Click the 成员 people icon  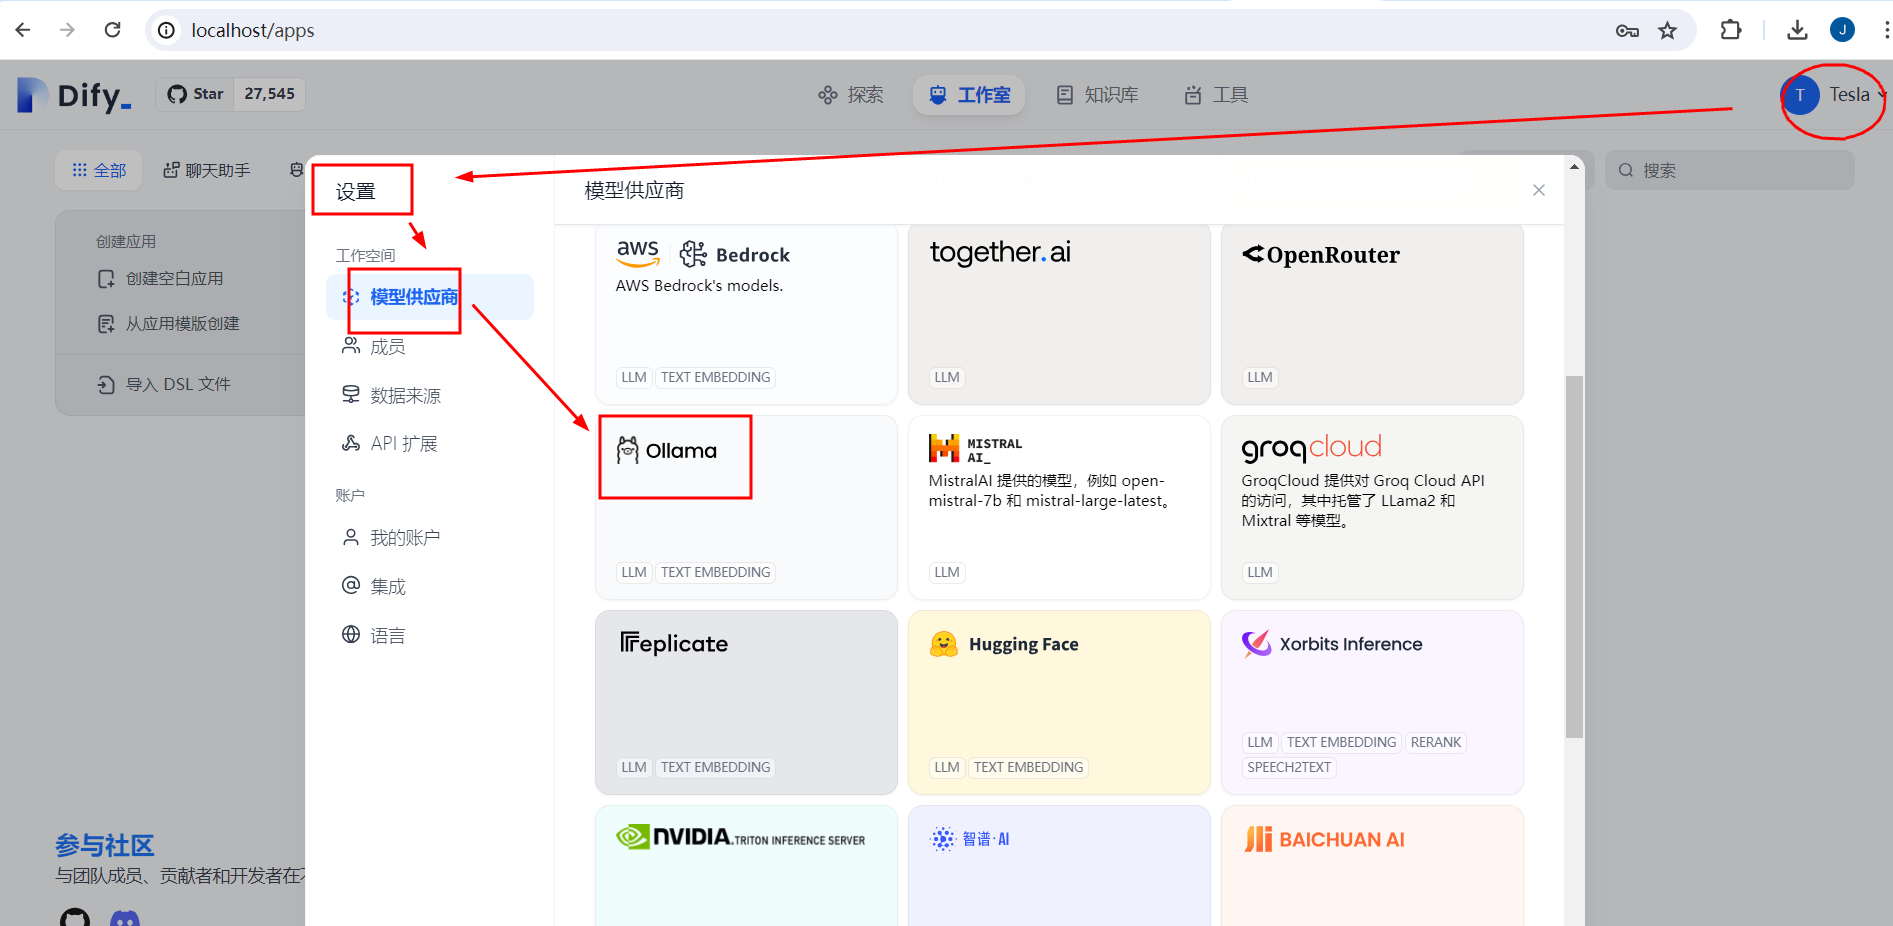coord(351,346)
